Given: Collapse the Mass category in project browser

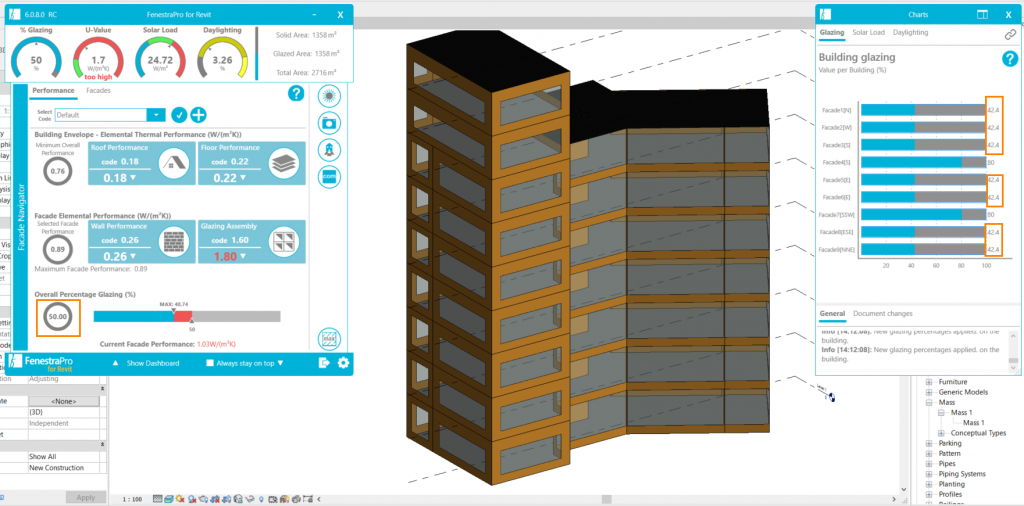Looking at the screenshot, I should tap(929, 403).
